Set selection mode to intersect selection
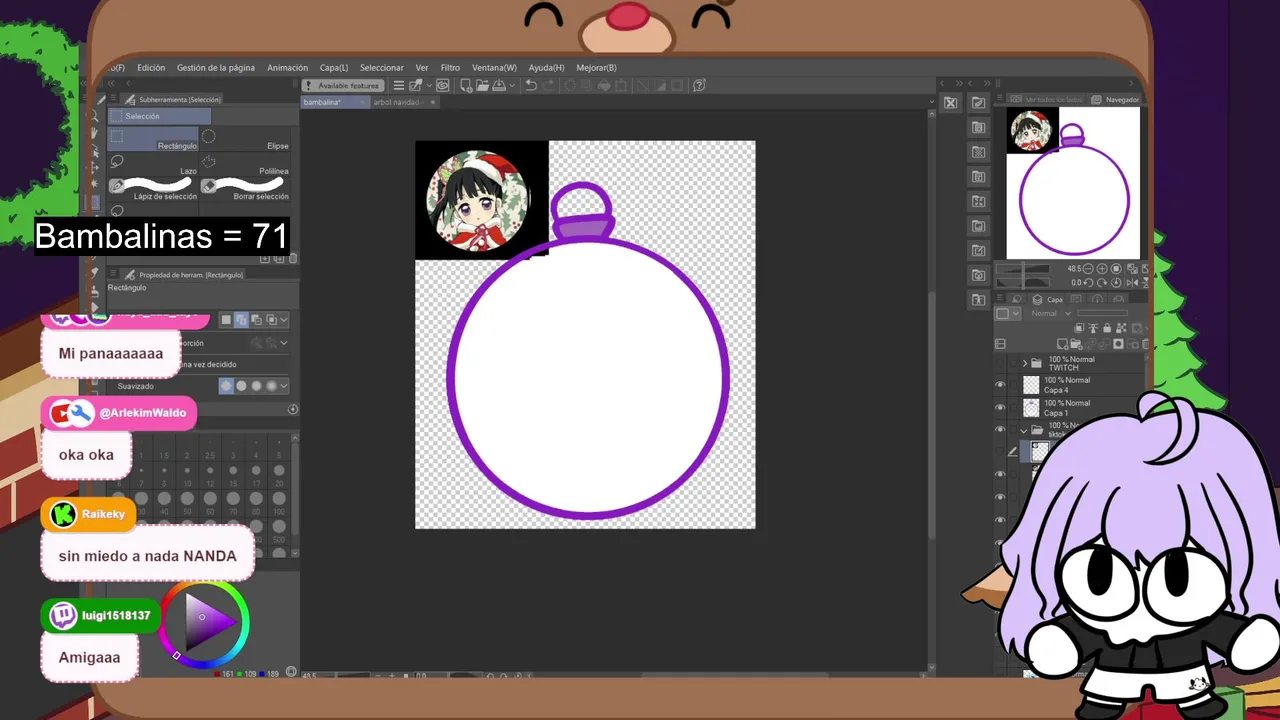The width and height of the screenshot is (1280, 720). 271,320
